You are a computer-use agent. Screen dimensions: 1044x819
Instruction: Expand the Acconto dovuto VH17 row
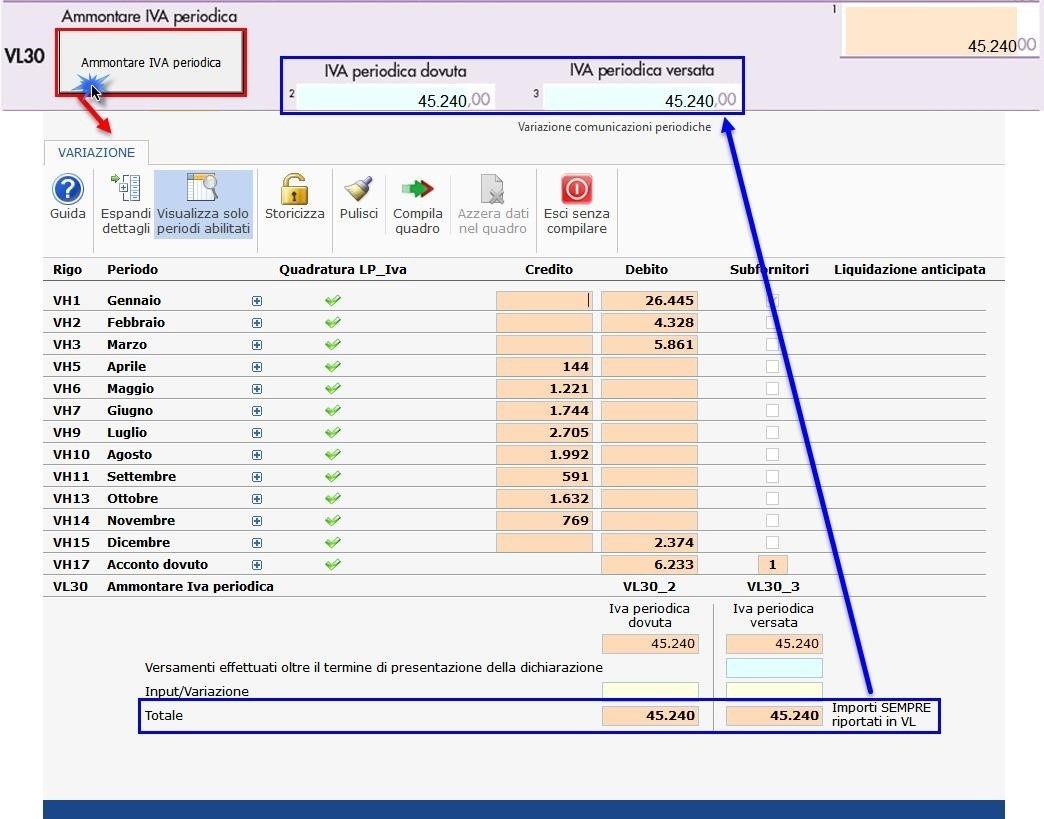tap(257, 565)
